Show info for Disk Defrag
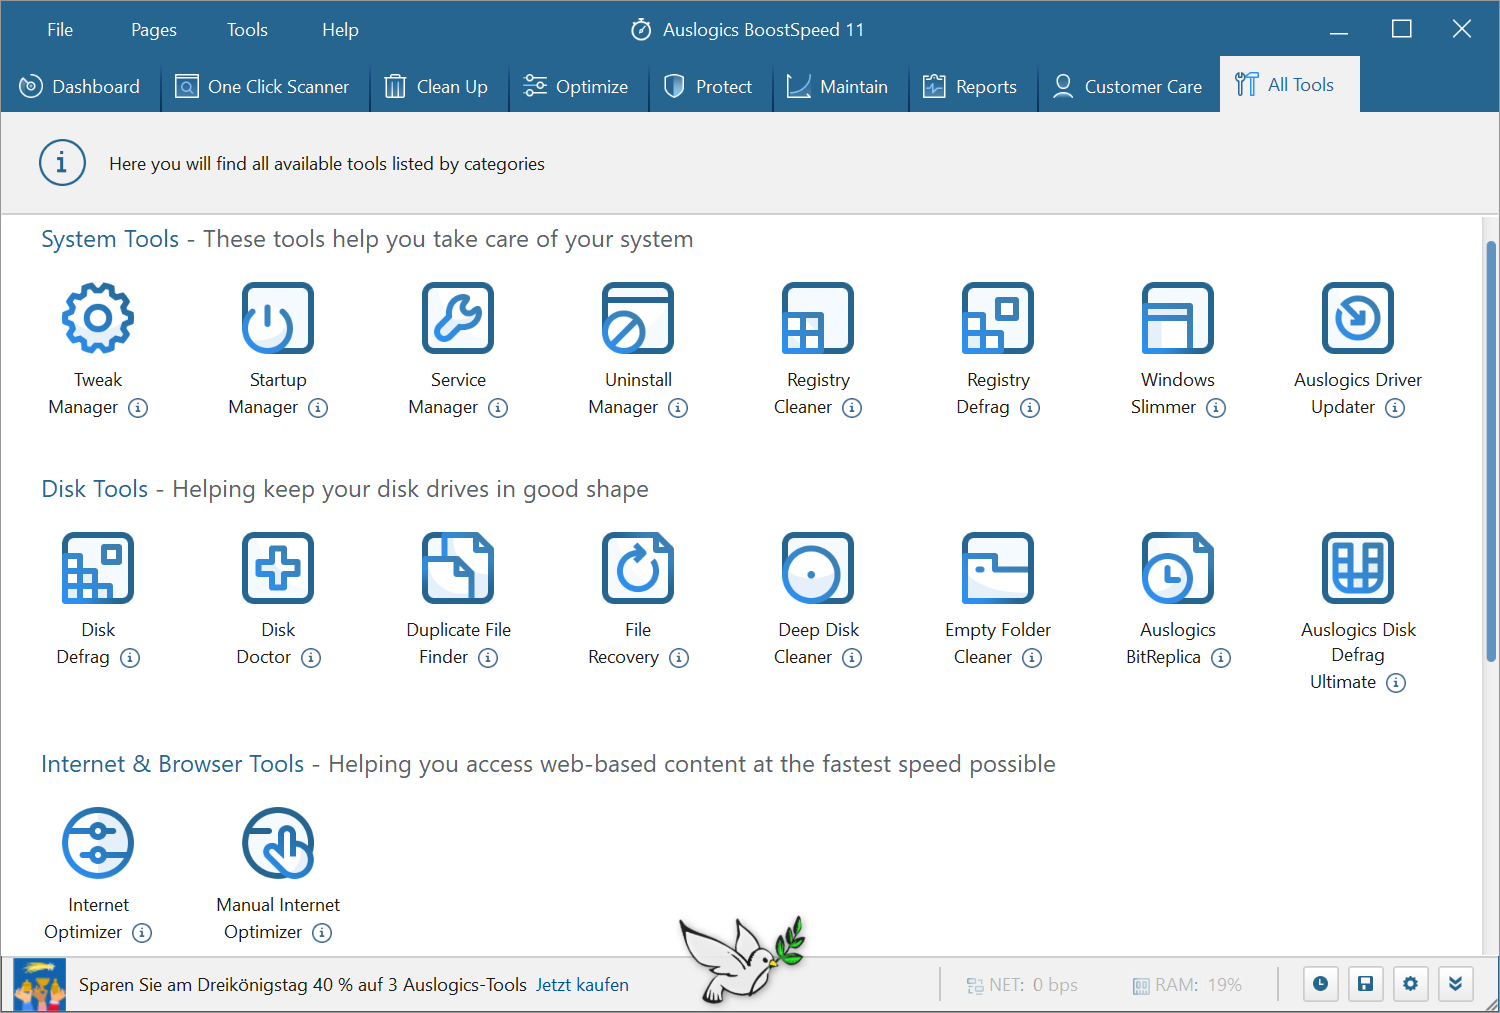The height and width of the screenshot is (1013, 1500). point(130,658)
